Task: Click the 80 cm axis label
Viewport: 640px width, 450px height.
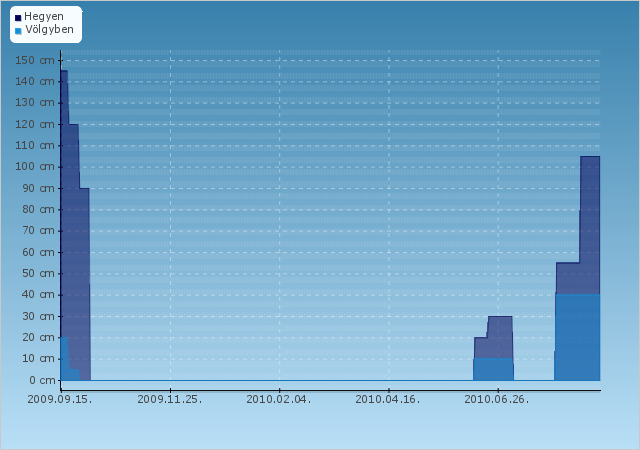Action: (x=38, y=210)
